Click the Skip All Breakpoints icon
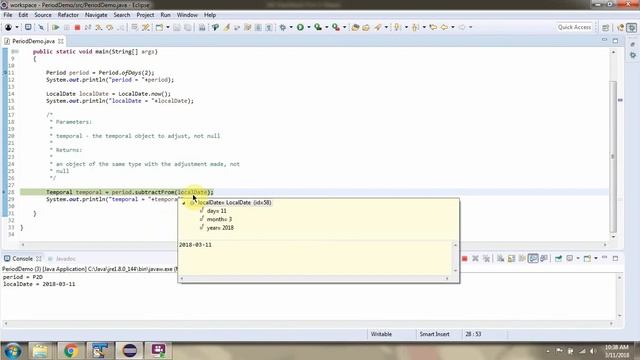 coord(41,27)
